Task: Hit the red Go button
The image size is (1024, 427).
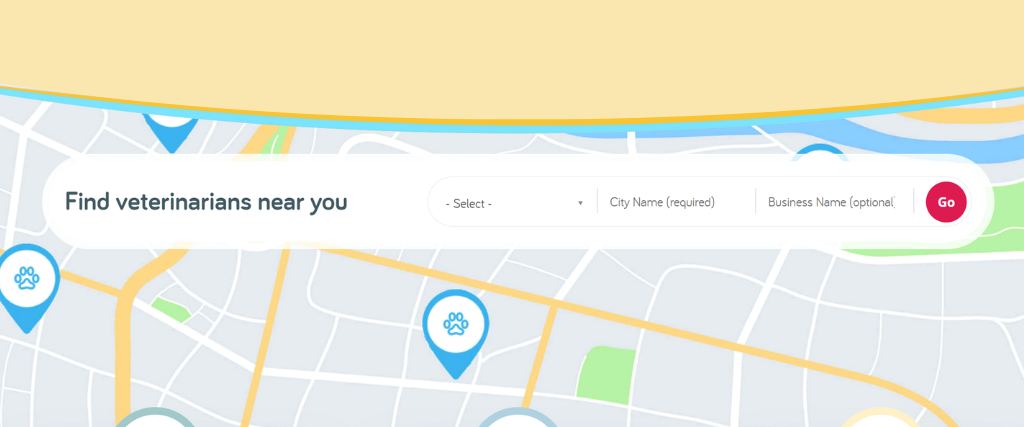Action: point(946,202)
